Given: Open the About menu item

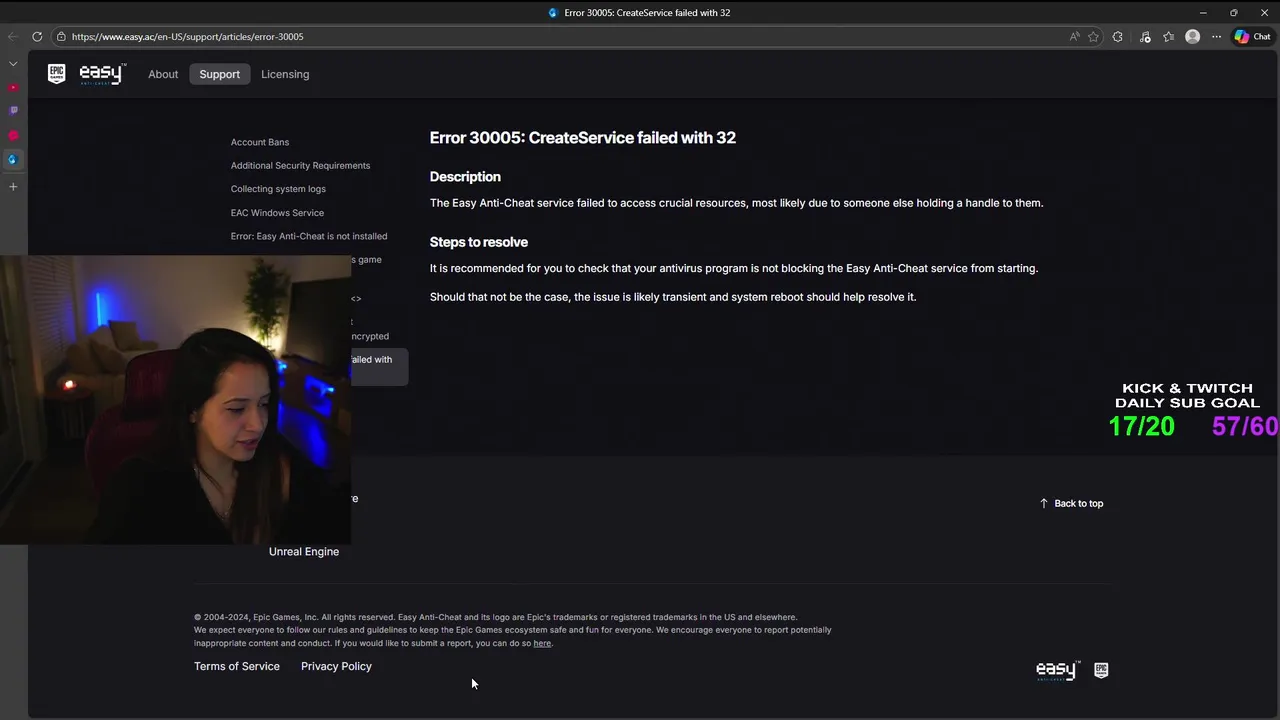Looking at the screenshot, I should (163, 74).
